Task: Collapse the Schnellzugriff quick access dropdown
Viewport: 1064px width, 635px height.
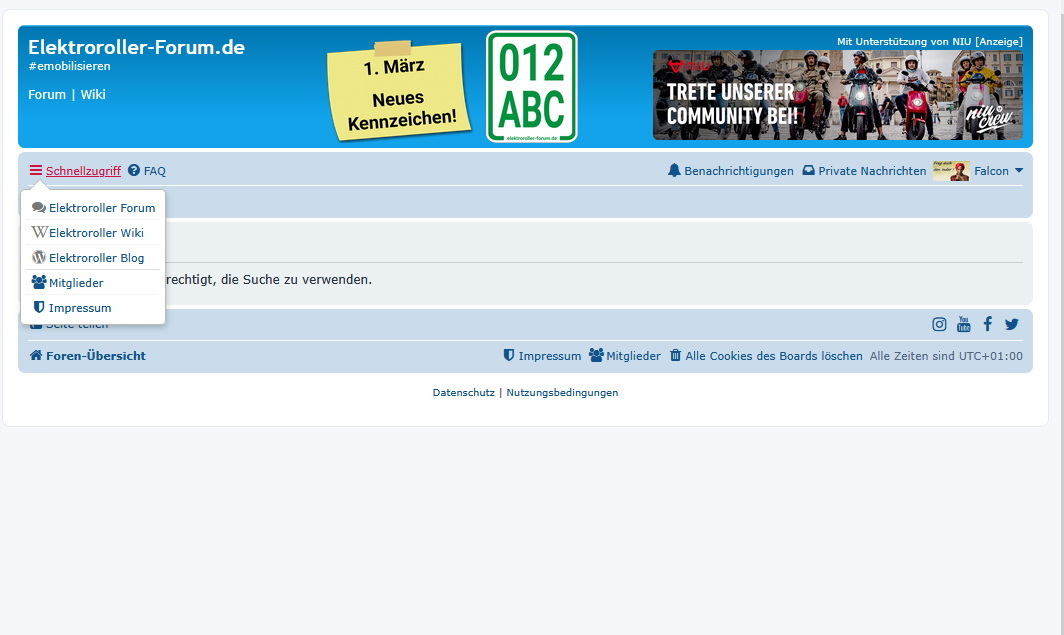Action: tap(83, 171)
